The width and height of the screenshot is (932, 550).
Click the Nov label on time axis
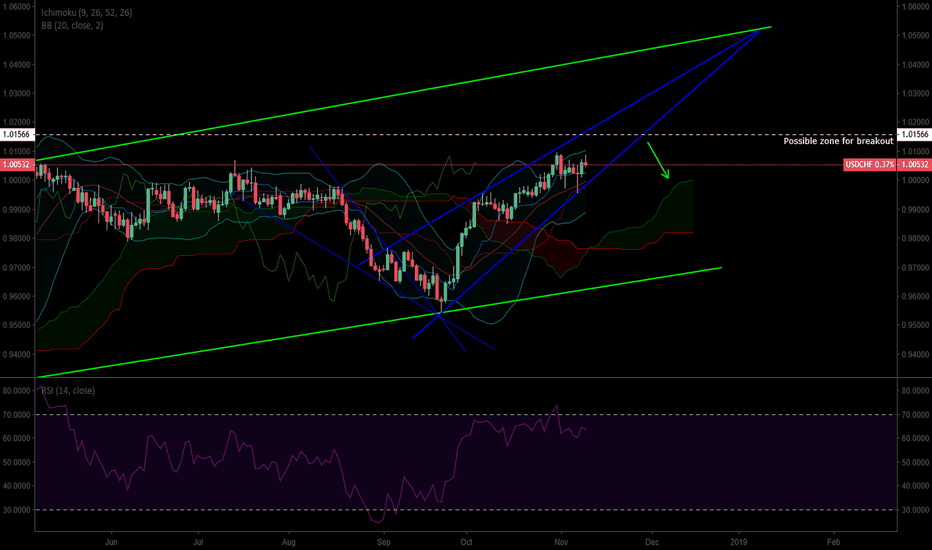click(561, 542)
